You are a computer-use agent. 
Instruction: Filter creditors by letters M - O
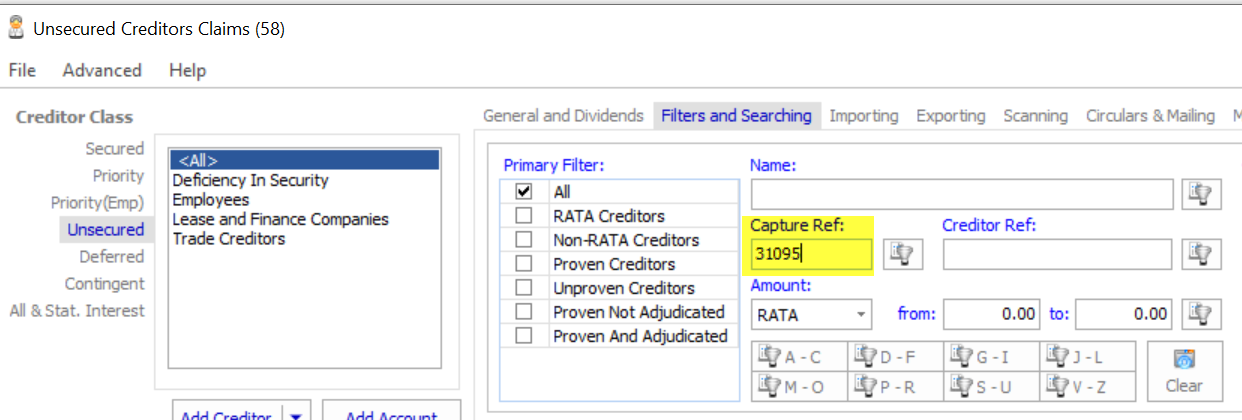[798, 386]
